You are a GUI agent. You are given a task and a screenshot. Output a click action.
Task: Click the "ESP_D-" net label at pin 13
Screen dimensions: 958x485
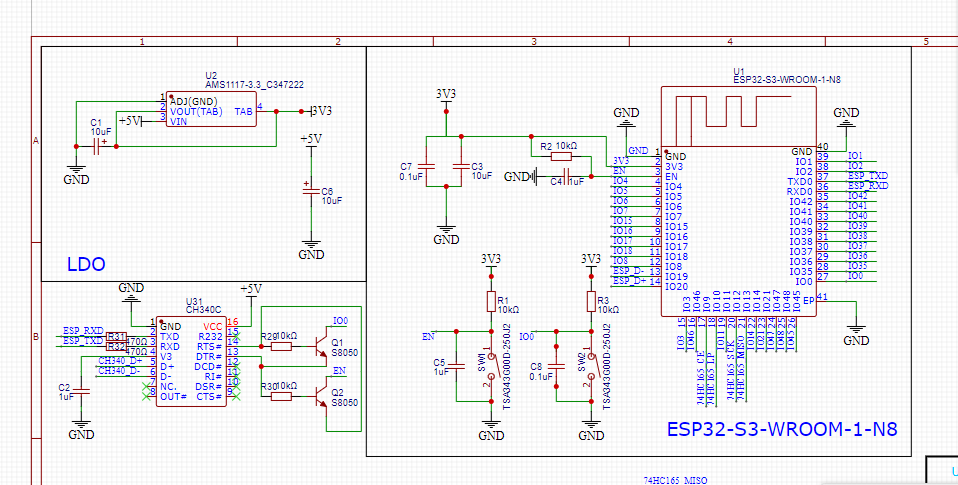[x=629, y=271]
